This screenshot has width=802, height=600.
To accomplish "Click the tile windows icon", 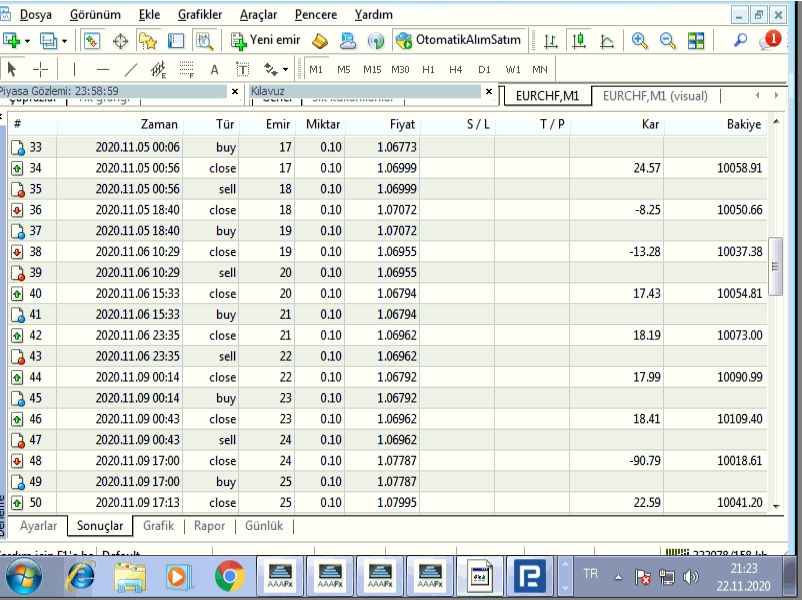I will 696,41.
